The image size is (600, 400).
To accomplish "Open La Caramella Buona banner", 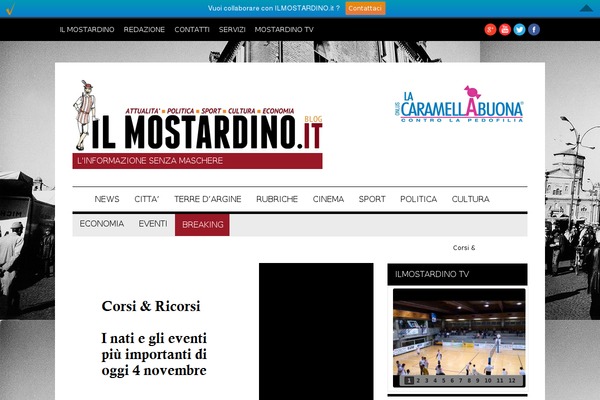I will pyautogui.click(x=459, y=104).
